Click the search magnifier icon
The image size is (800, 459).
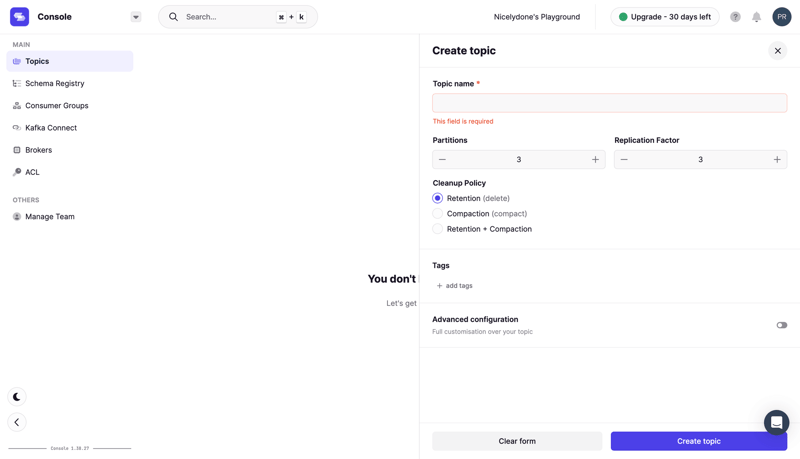click(173, 17)
